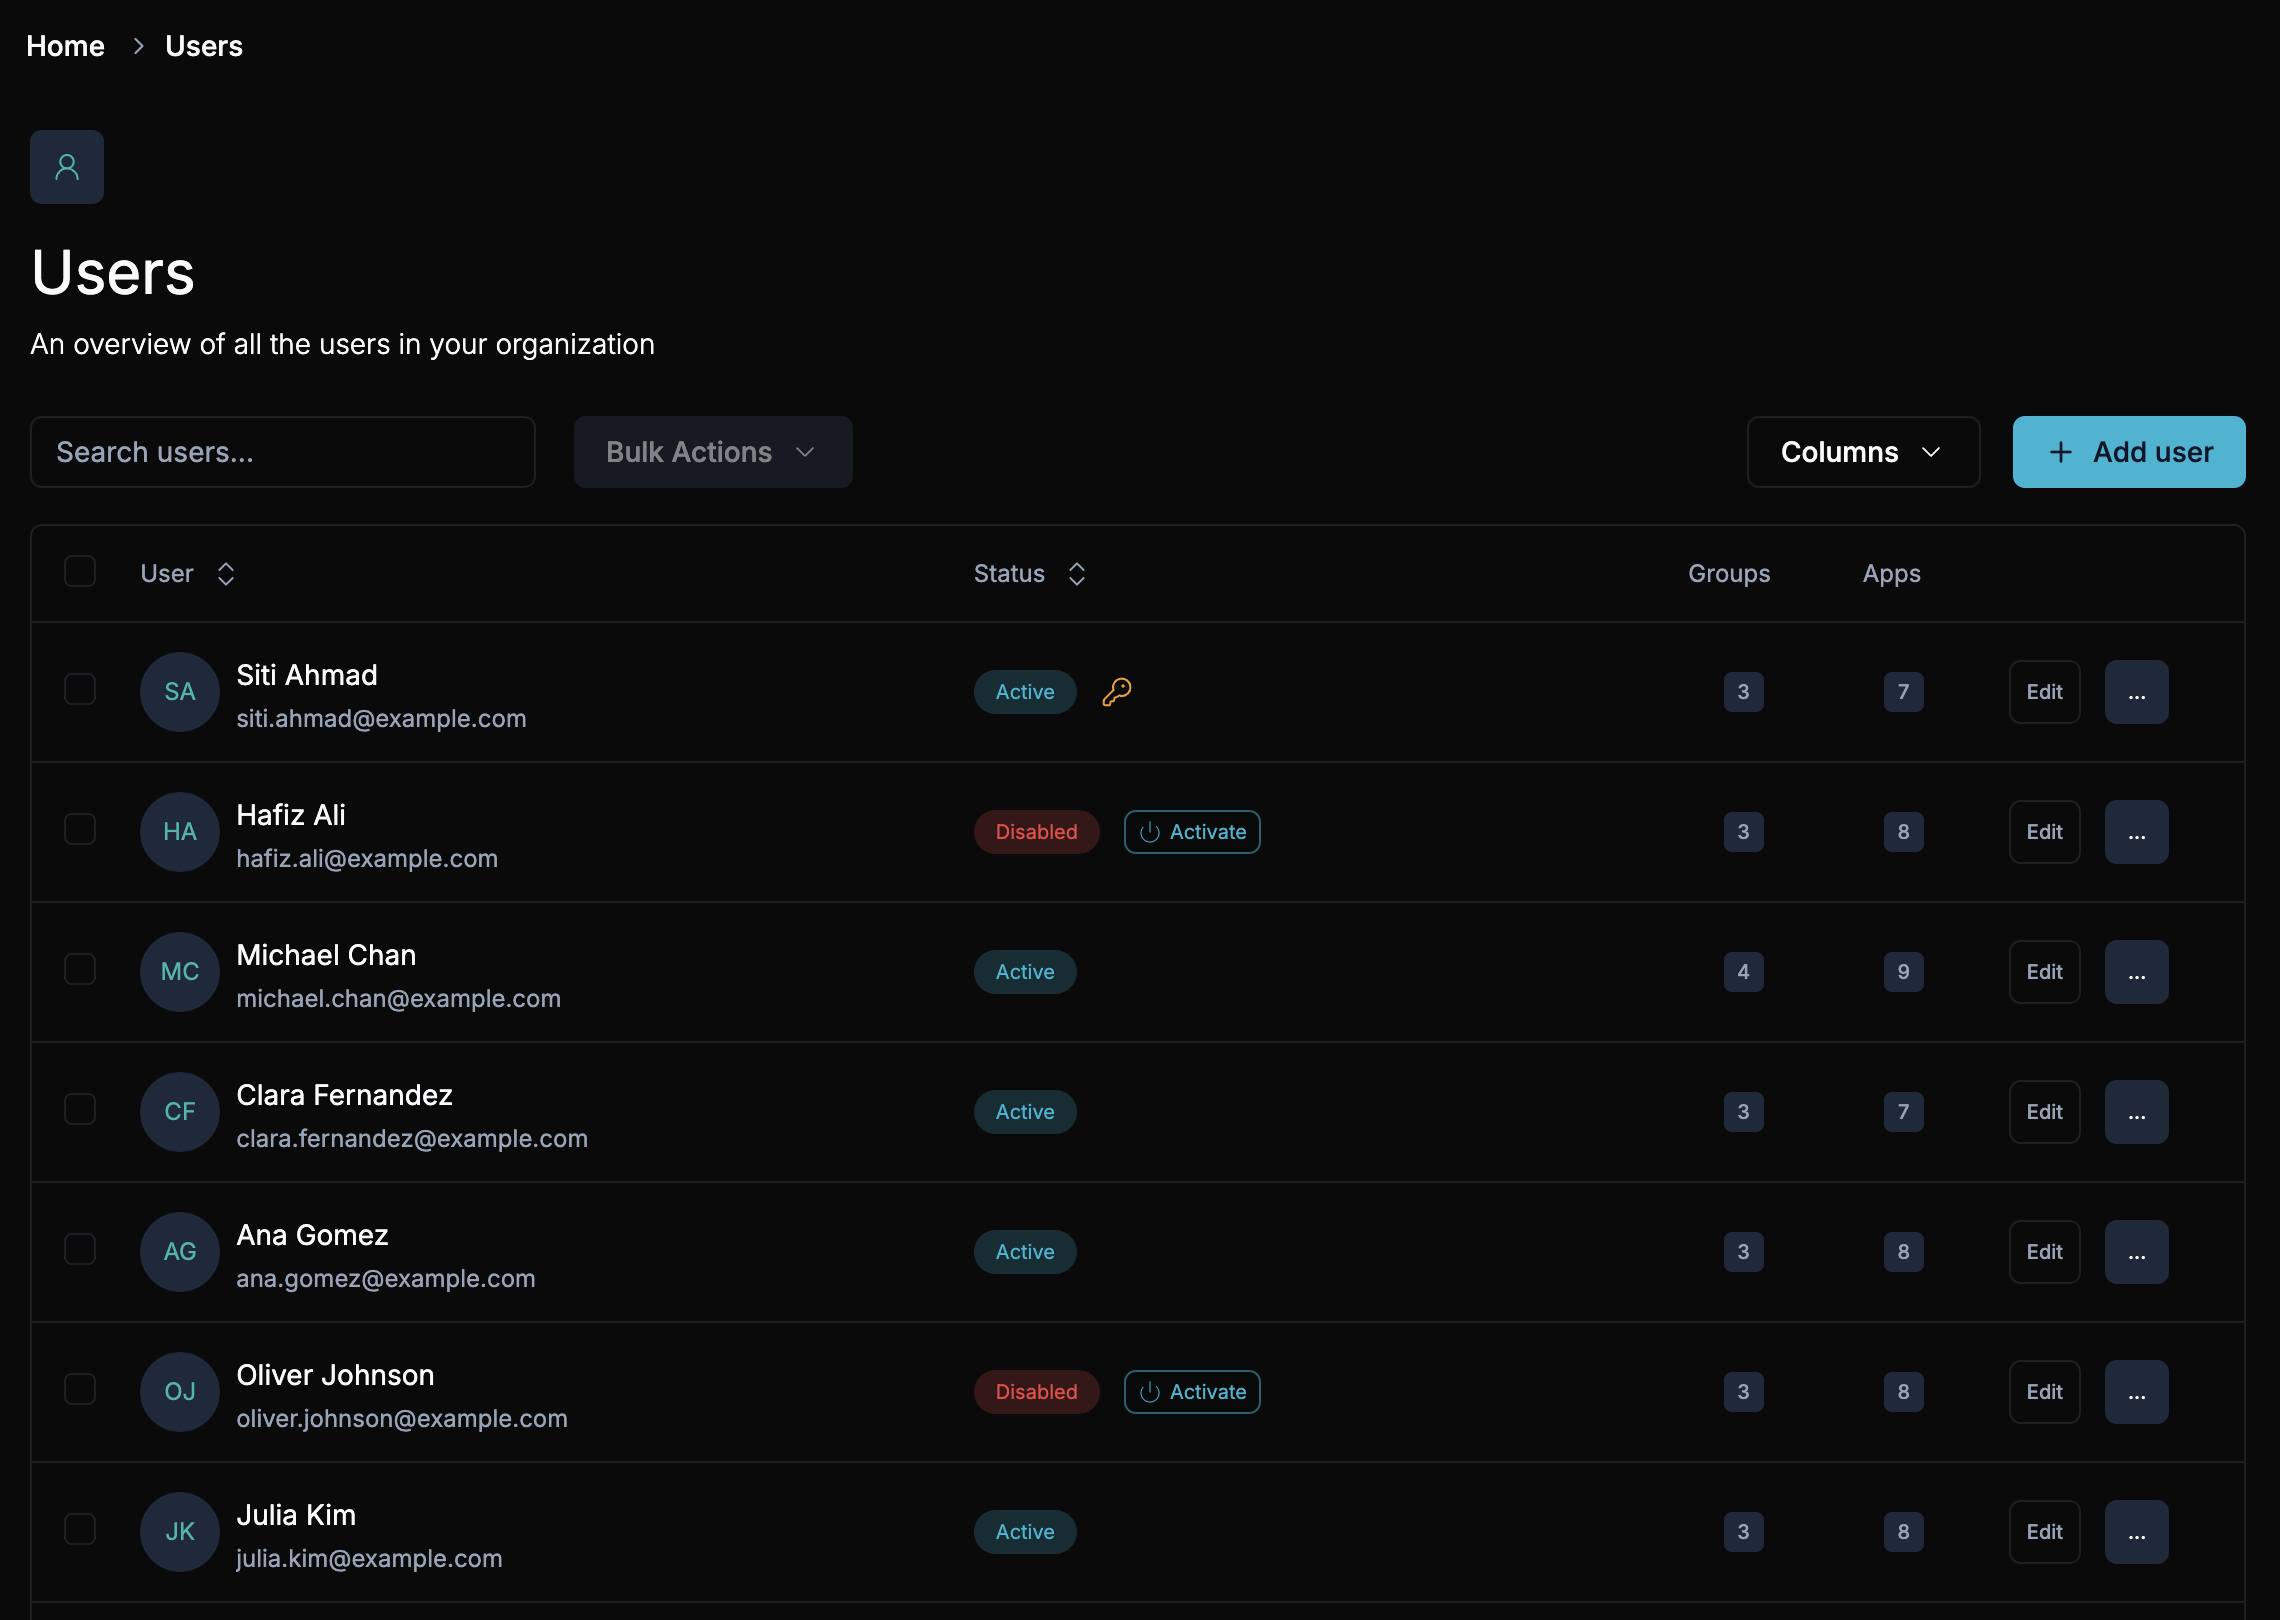Focus the Search users input field
This screenshot has width=2280, height=1620.
(283, 452)
